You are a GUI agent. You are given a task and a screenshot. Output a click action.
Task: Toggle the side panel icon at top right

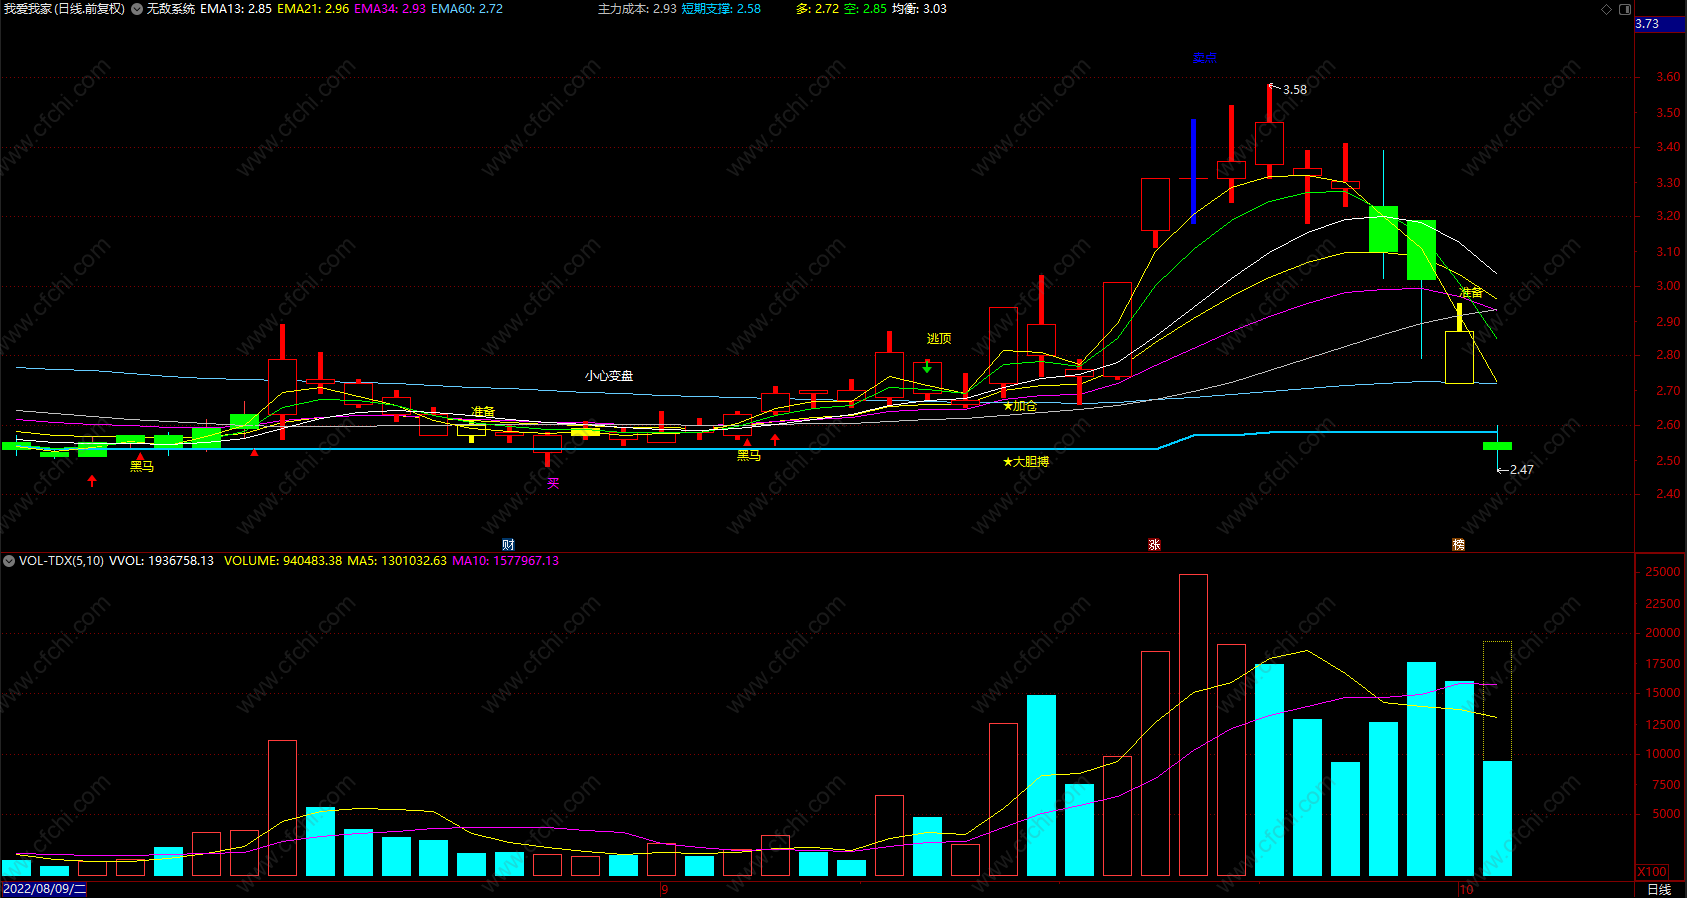[1625, 9]
